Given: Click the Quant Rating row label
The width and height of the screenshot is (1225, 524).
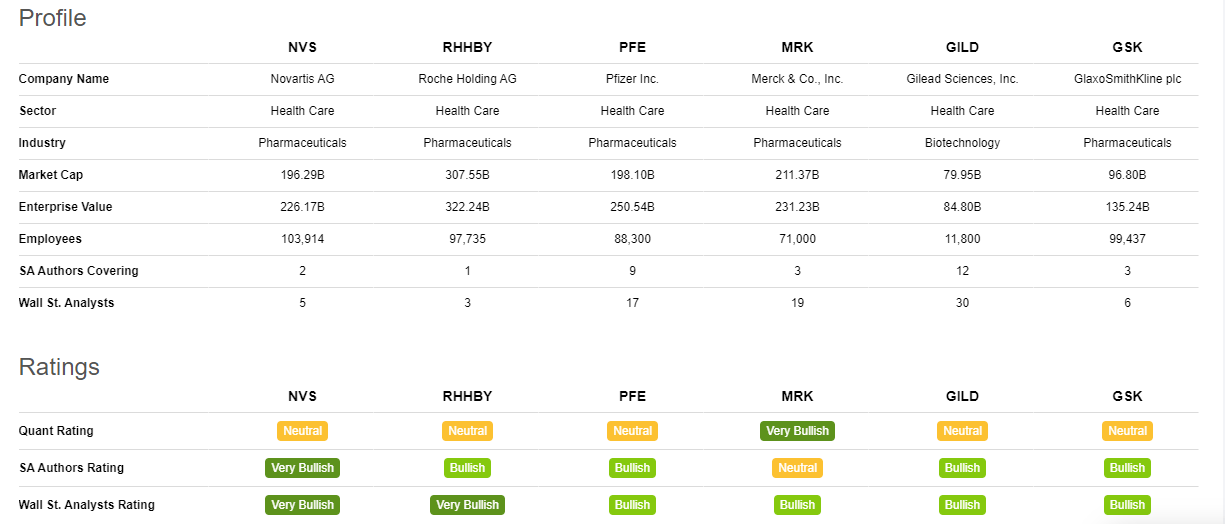Looking at the screenshot, I should pos(56,431).
